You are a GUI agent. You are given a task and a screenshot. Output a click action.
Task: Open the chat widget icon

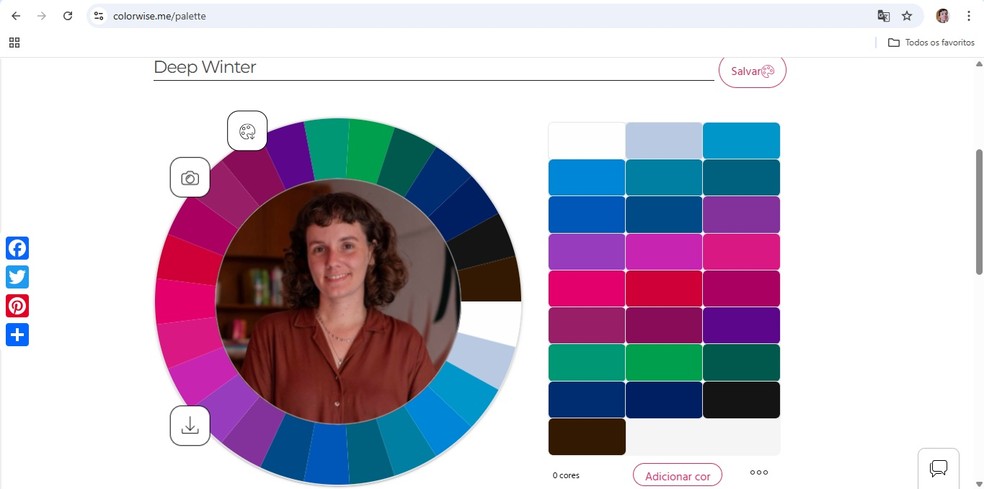coord(938,468)
